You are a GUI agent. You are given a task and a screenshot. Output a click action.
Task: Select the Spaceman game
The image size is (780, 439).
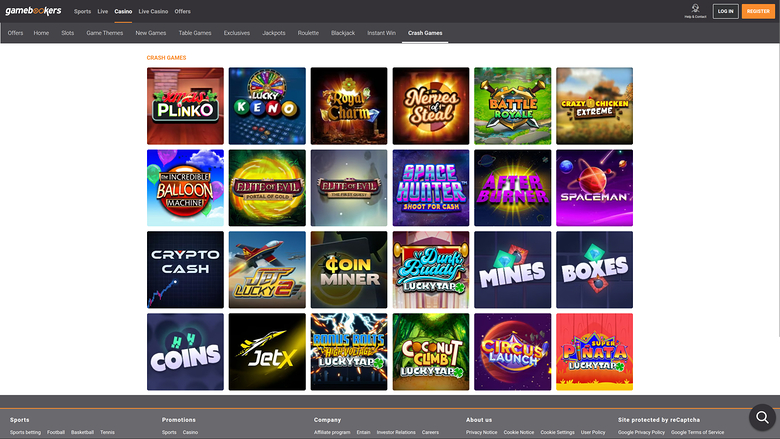coord(594,188)
